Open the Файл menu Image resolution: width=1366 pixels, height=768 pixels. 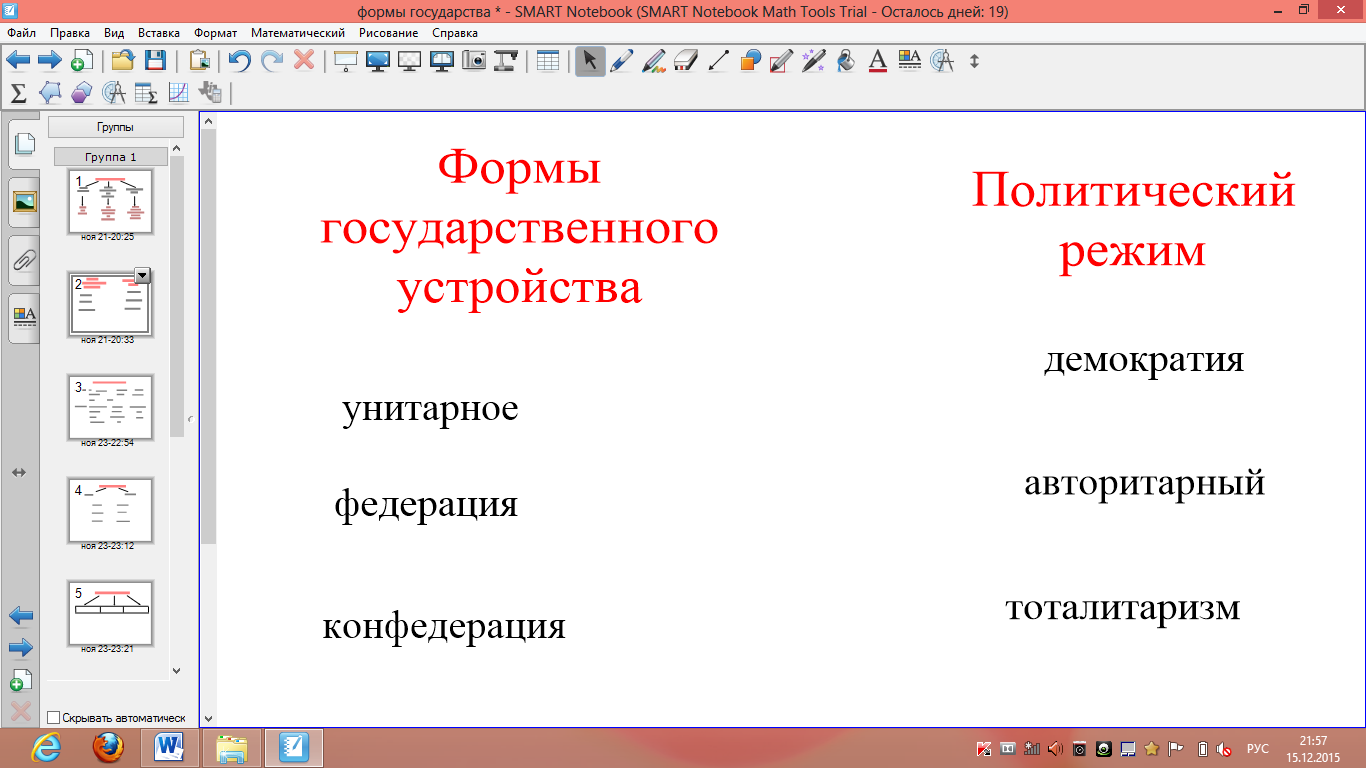(x=21, y=33)
